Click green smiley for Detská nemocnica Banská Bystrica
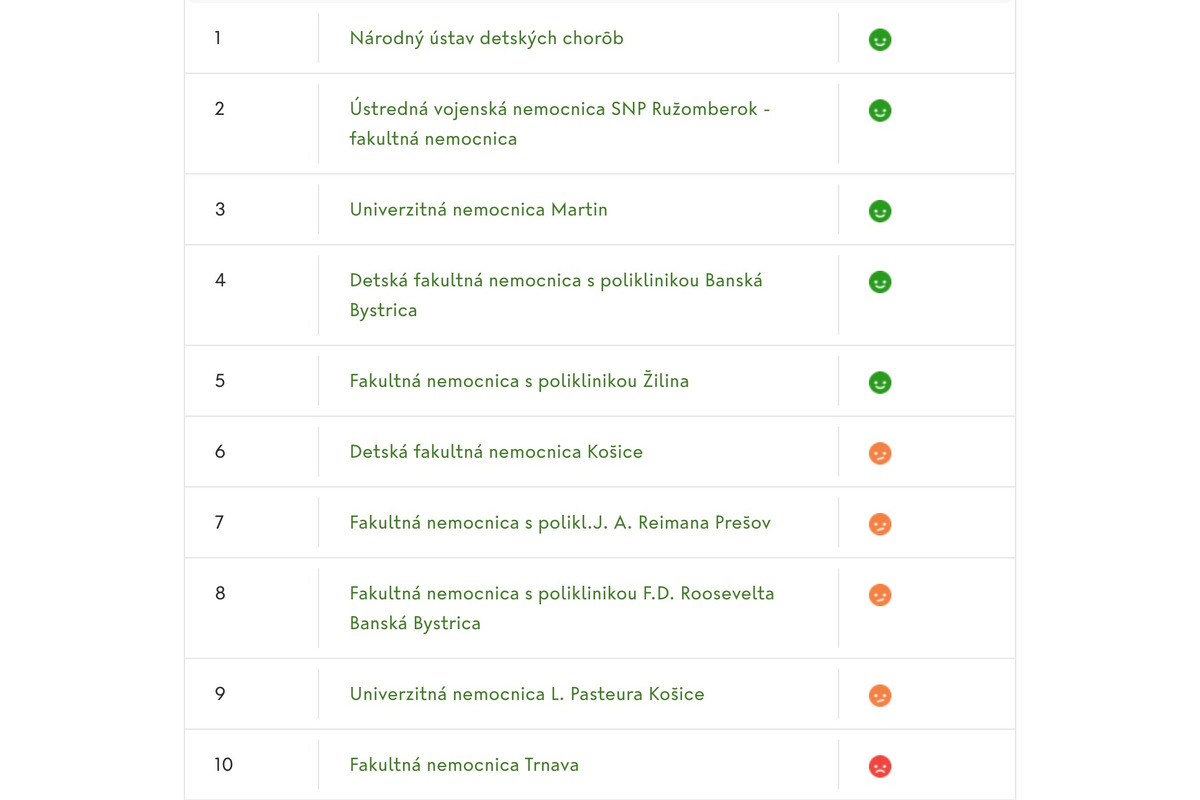 (880, 282)
